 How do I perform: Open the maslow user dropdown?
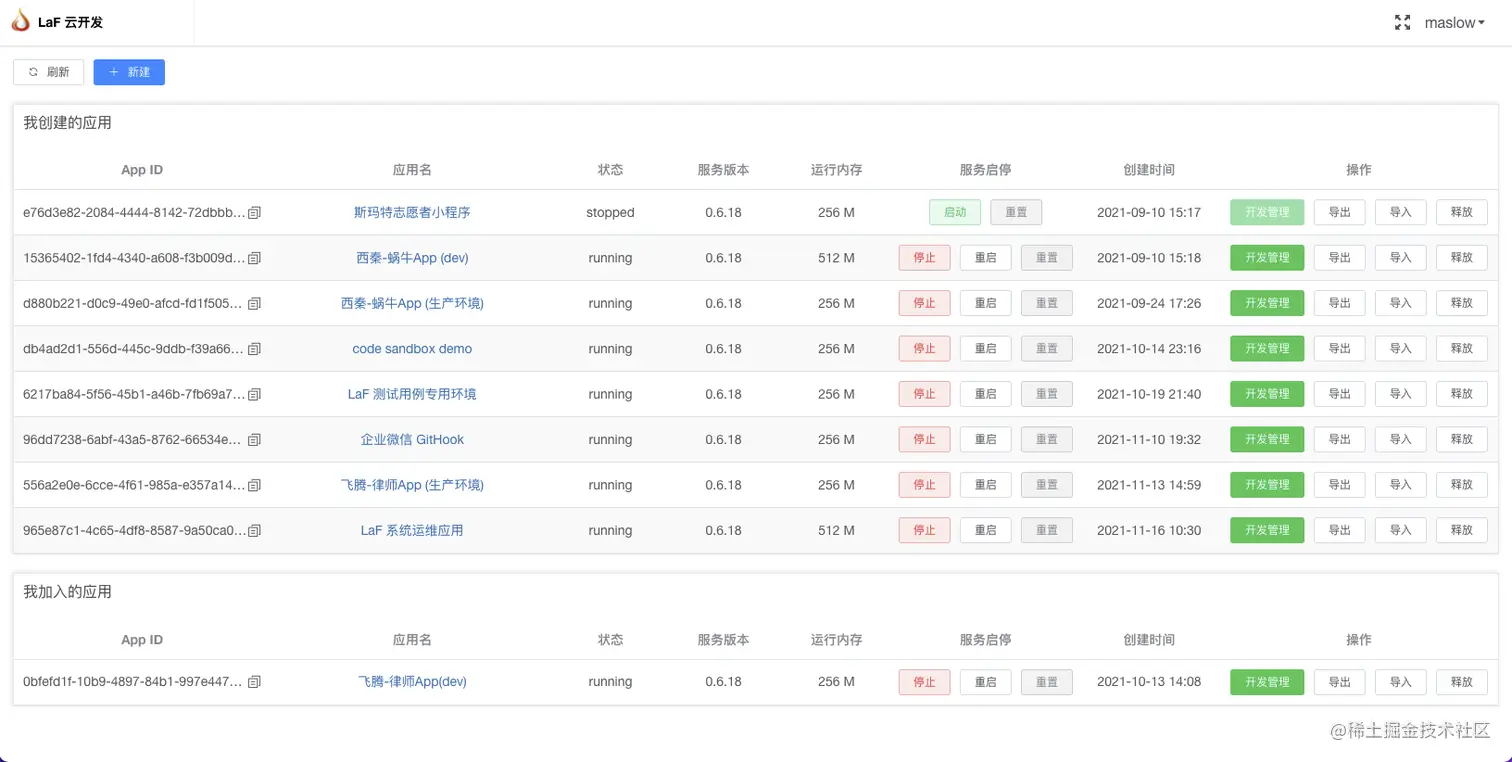(1454, 22)
